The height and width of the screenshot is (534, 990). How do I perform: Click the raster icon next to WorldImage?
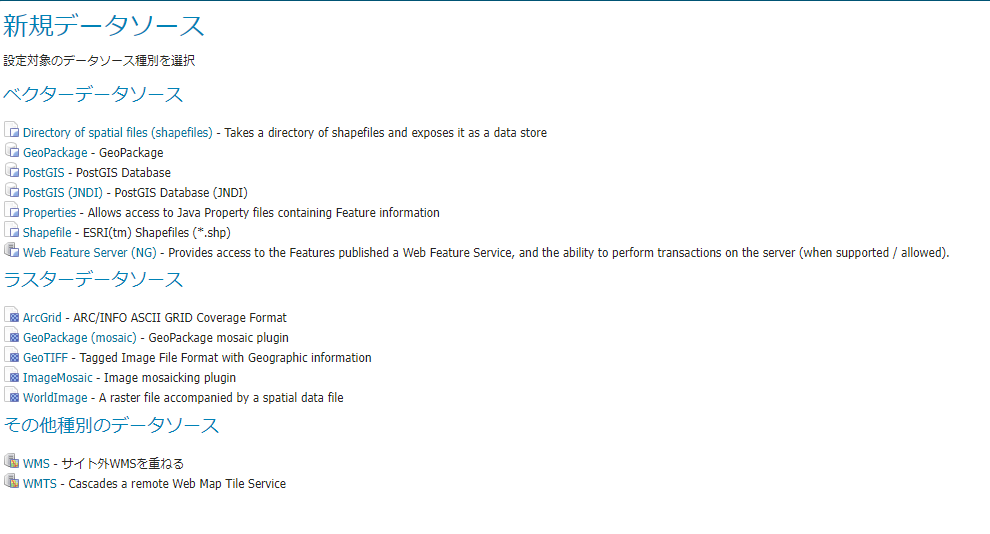point(11,396)
